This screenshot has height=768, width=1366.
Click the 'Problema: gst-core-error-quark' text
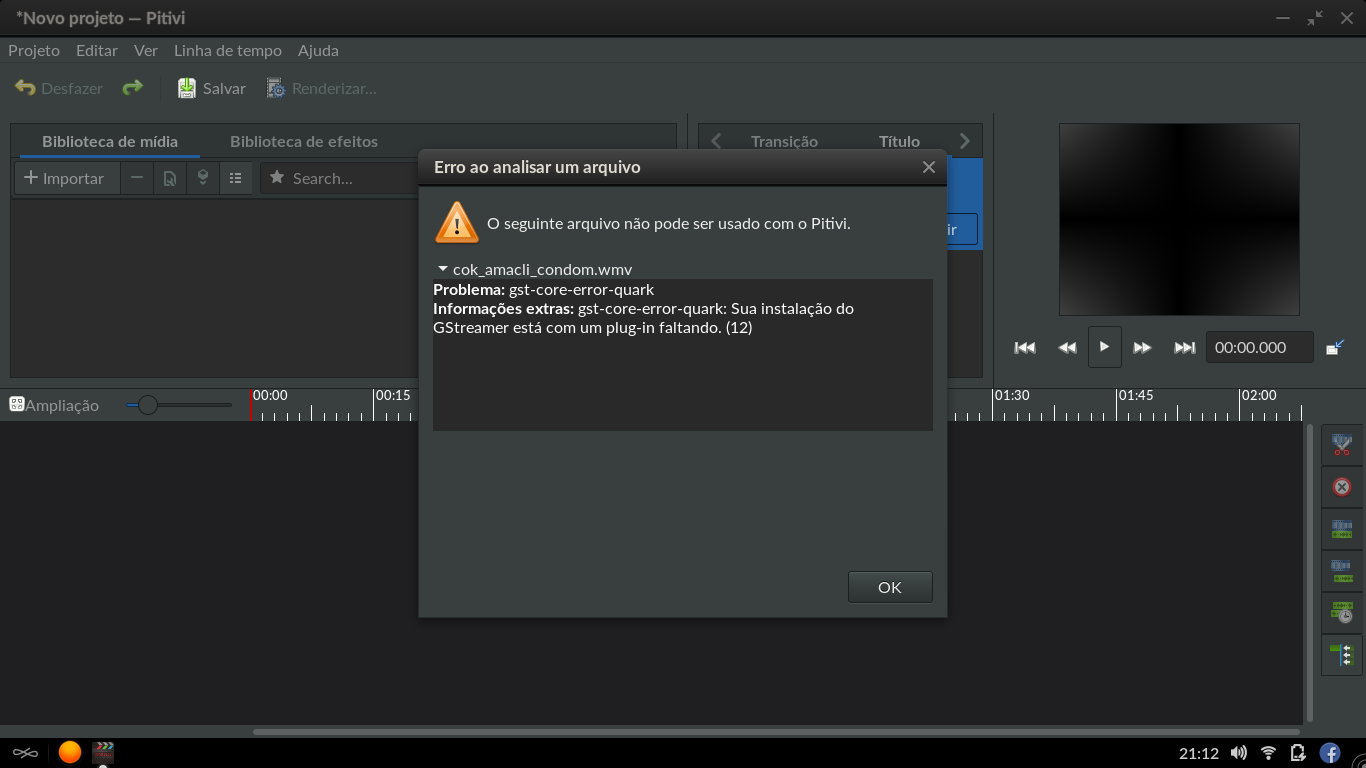(x=543, y=289)
